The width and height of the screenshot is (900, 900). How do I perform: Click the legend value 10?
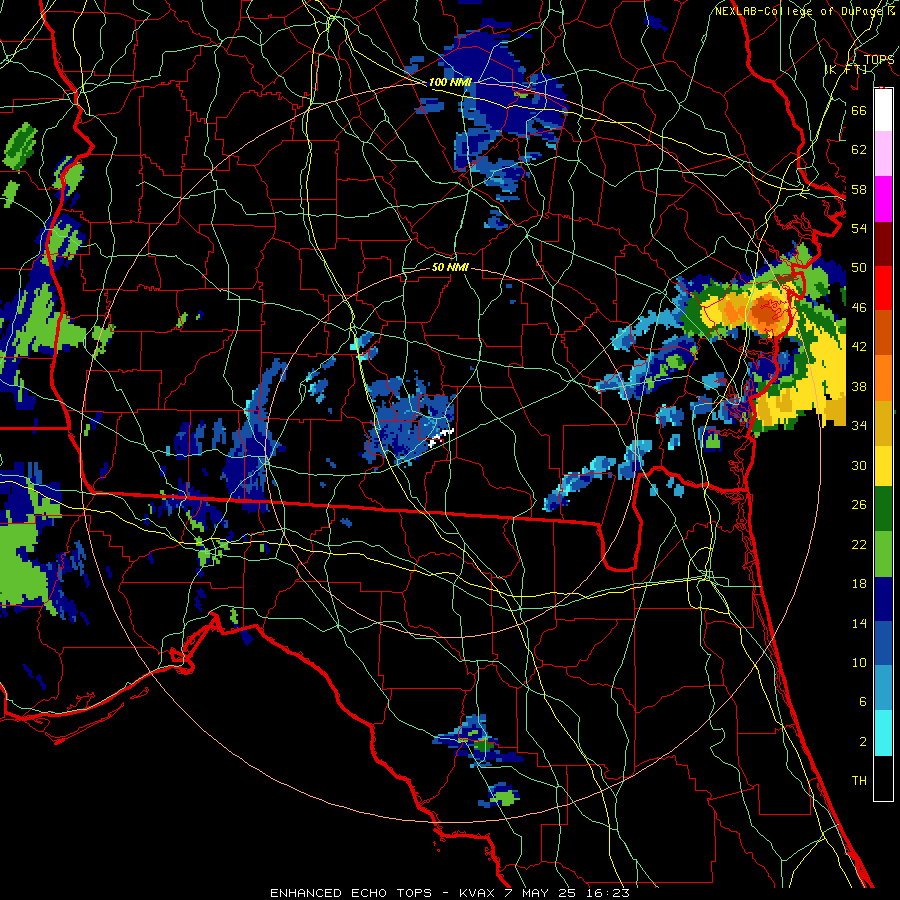coord(859,663)
